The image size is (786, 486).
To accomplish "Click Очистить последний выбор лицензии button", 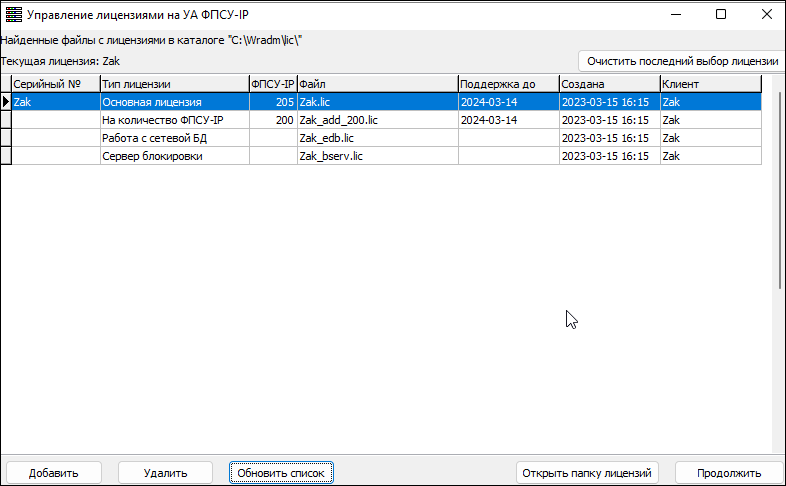I will [x=682, y=61].
